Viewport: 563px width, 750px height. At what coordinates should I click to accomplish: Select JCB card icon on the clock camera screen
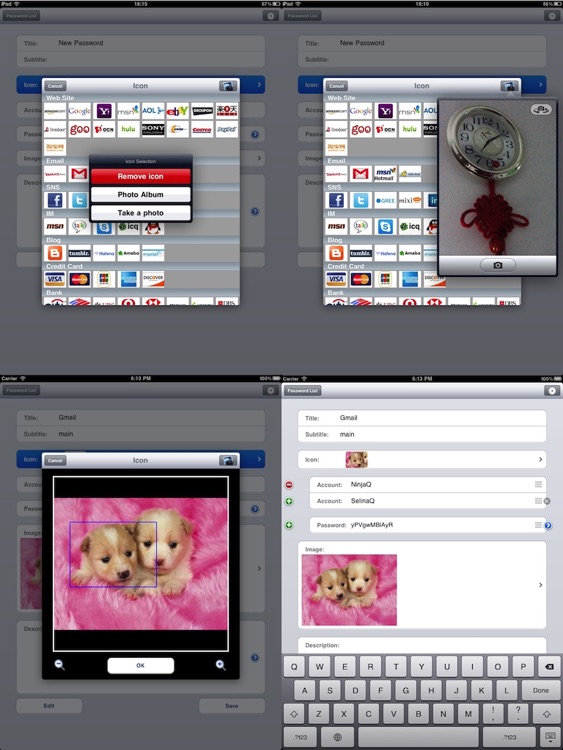385,279
